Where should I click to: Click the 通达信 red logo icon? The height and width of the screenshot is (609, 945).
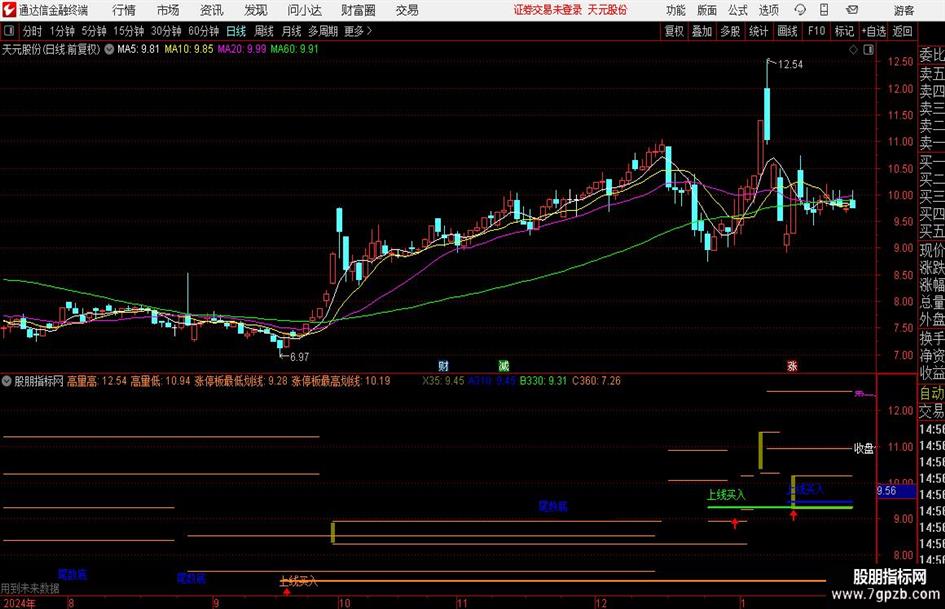(9, 10)
